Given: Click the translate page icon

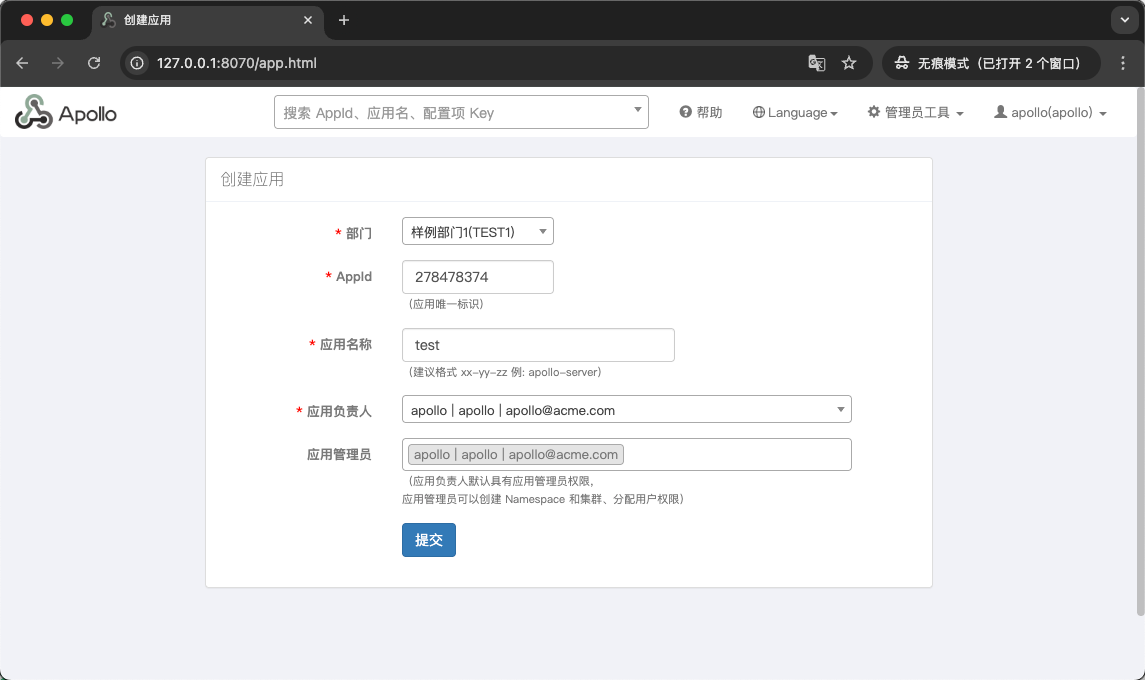Looking at the screenshot, I should tap(817, 63).
